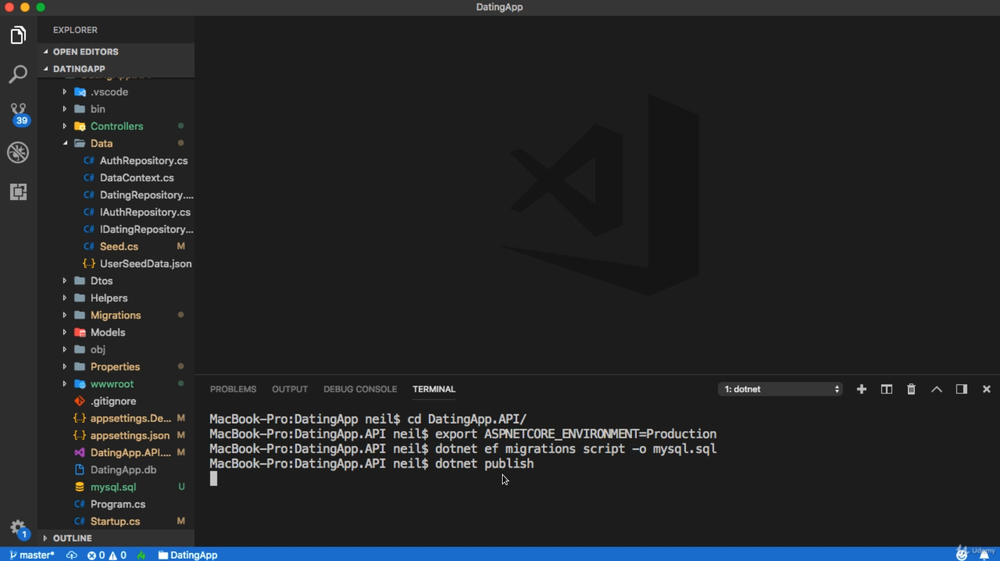Screen dimensions: 1000x561
Task: Expand the Dtos folder
Action: pyautogui.click(x=116, y=280)
